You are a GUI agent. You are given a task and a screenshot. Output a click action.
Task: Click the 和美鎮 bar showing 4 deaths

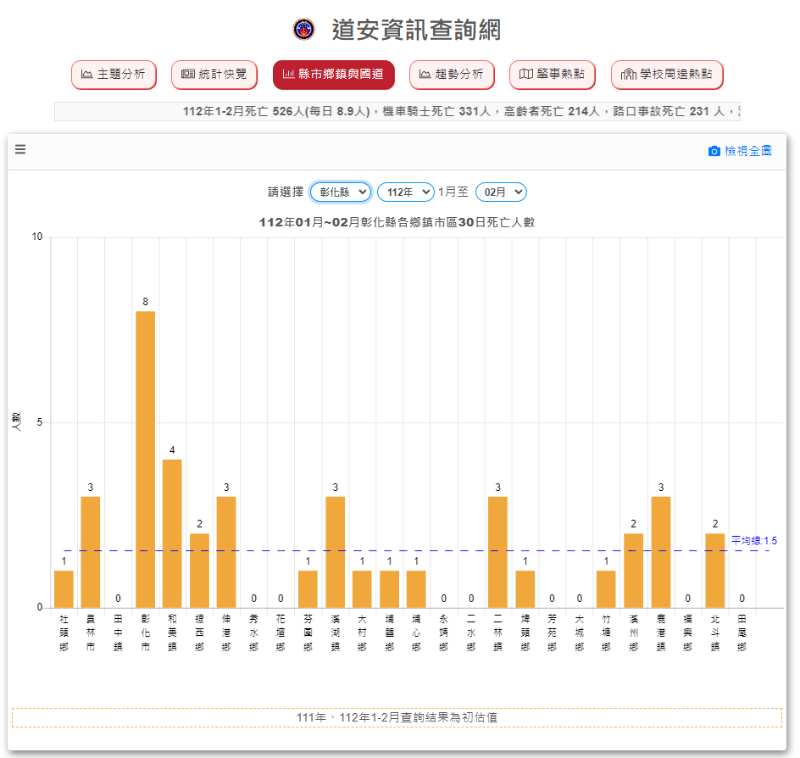172,533
